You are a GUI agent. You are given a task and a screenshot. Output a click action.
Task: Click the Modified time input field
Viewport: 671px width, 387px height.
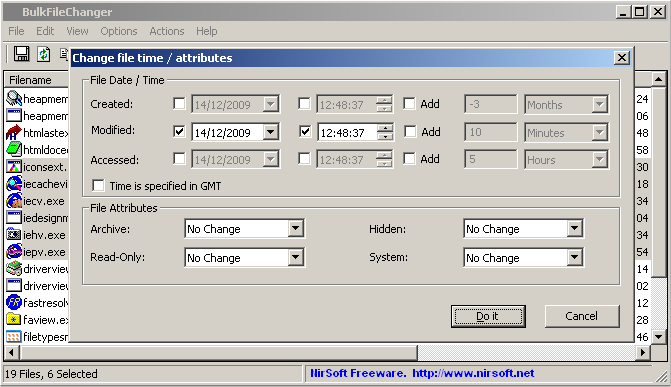347,132
